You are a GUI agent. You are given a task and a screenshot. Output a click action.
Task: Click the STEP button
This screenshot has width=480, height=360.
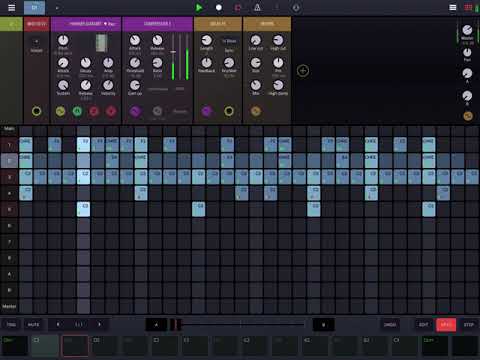[x=469, y=324]
